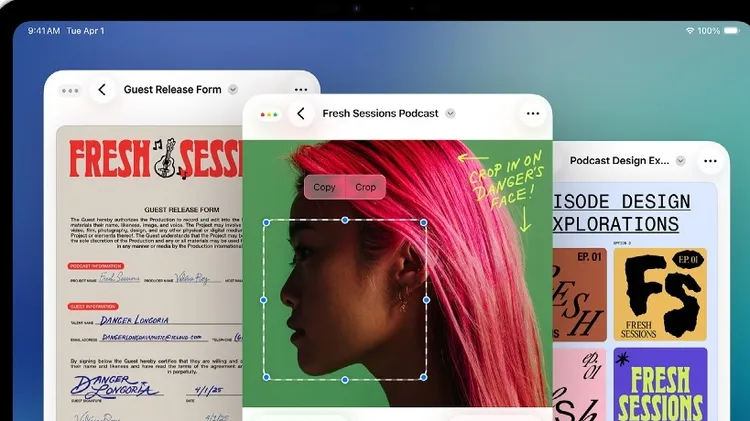The height and width of the screenshot is (421, 750).
Task: Select the top-left crop selection handle
Action: [266, 222]
